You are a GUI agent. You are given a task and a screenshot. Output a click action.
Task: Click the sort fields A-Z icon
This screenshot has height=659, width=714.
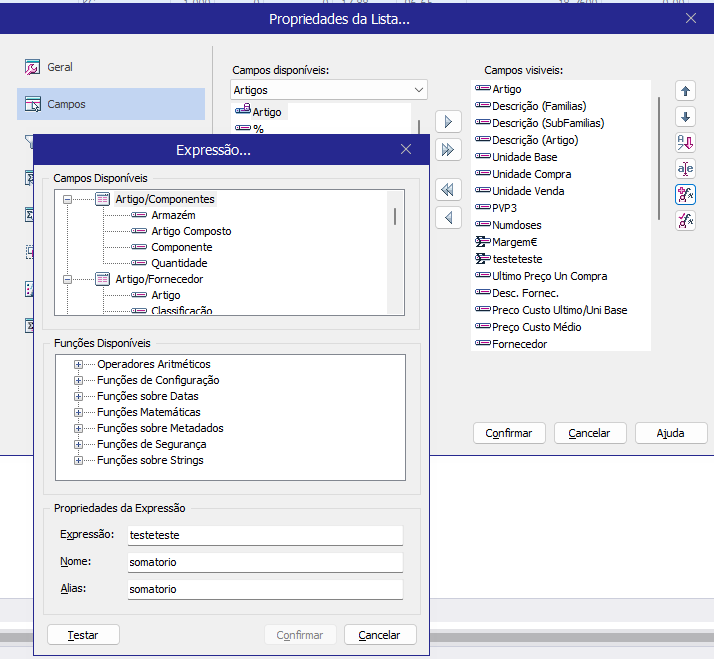tap(686, 143)
